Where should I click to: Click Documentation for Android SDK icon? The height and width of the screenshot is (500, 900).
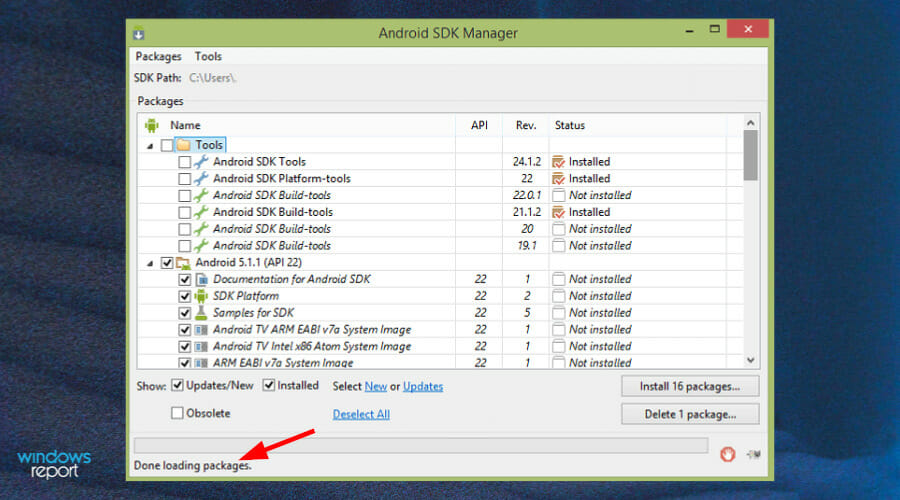click(201, 280)
